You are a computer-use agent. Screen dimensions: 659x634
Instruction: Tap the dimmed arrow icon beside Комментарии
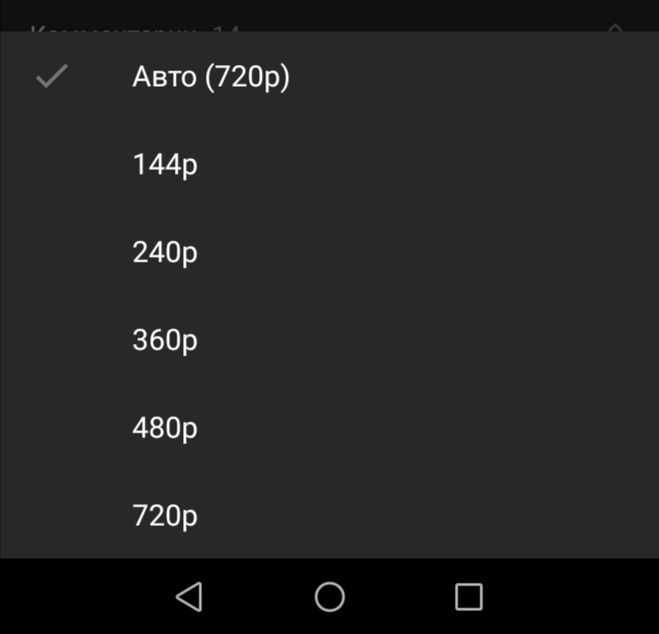click(617, 26)
